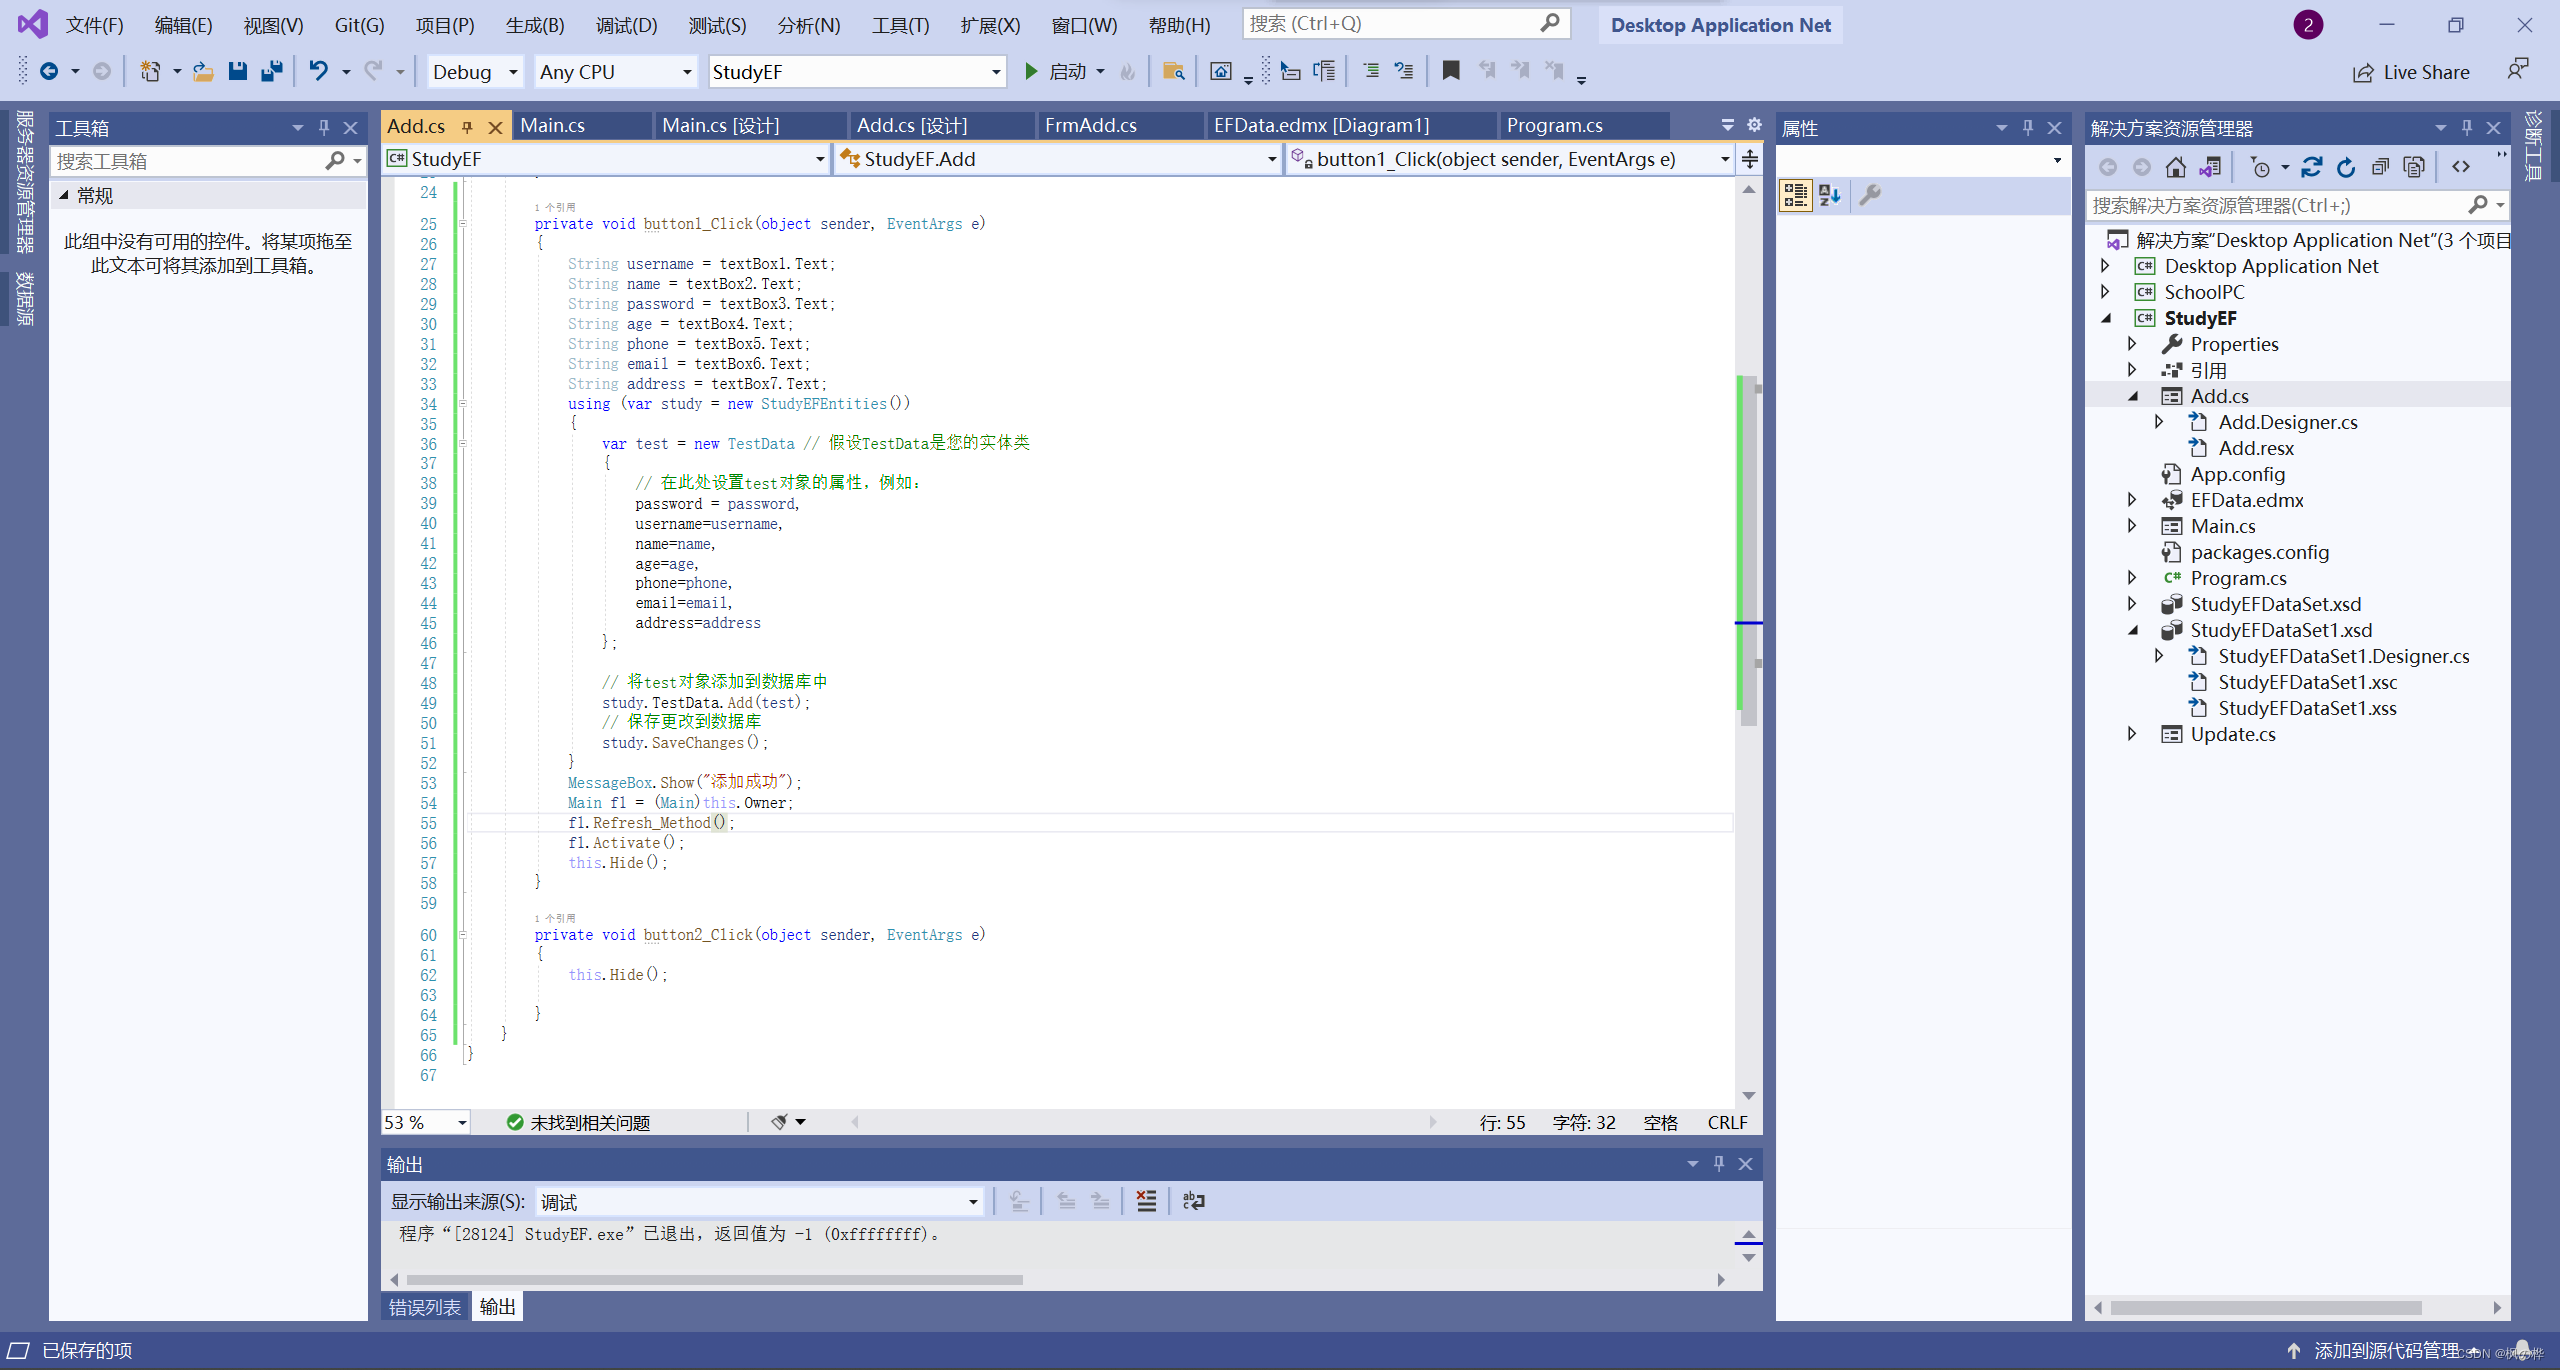Screen dimensions: 2560x1370
Task: Clear all output with the clear icon
Action: pyautogui.click(x=1146, y=1201)
